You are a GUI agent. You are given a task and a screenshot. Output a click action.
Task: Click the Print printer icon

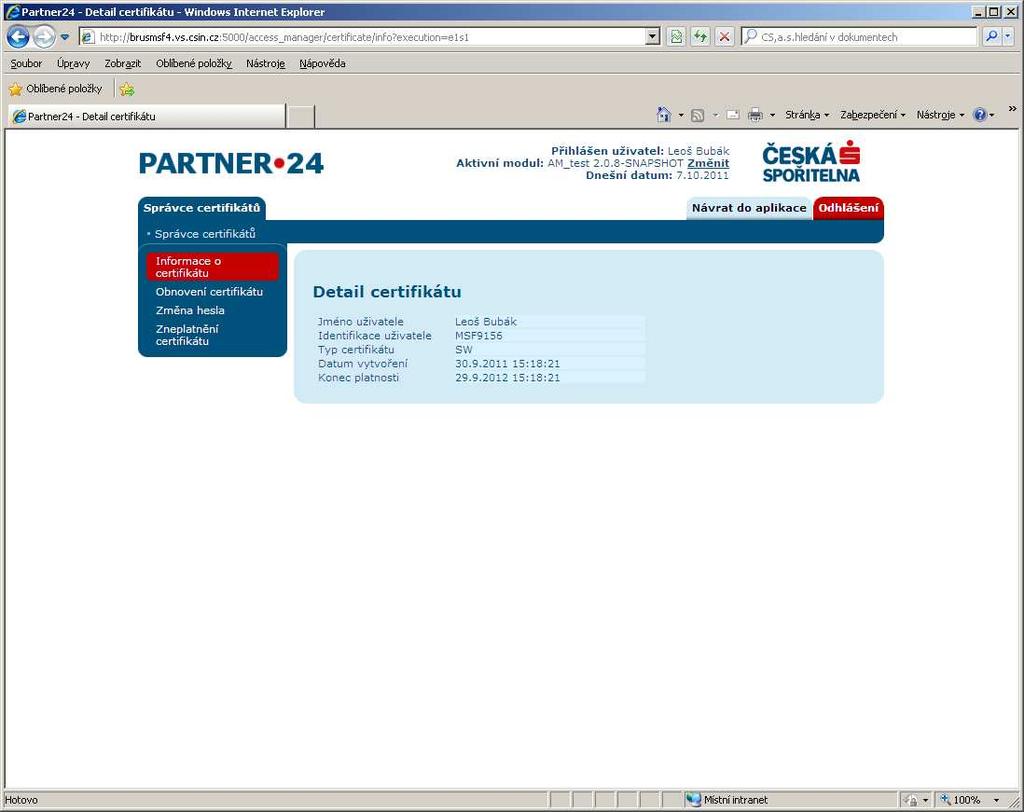(x=755, y=115)
